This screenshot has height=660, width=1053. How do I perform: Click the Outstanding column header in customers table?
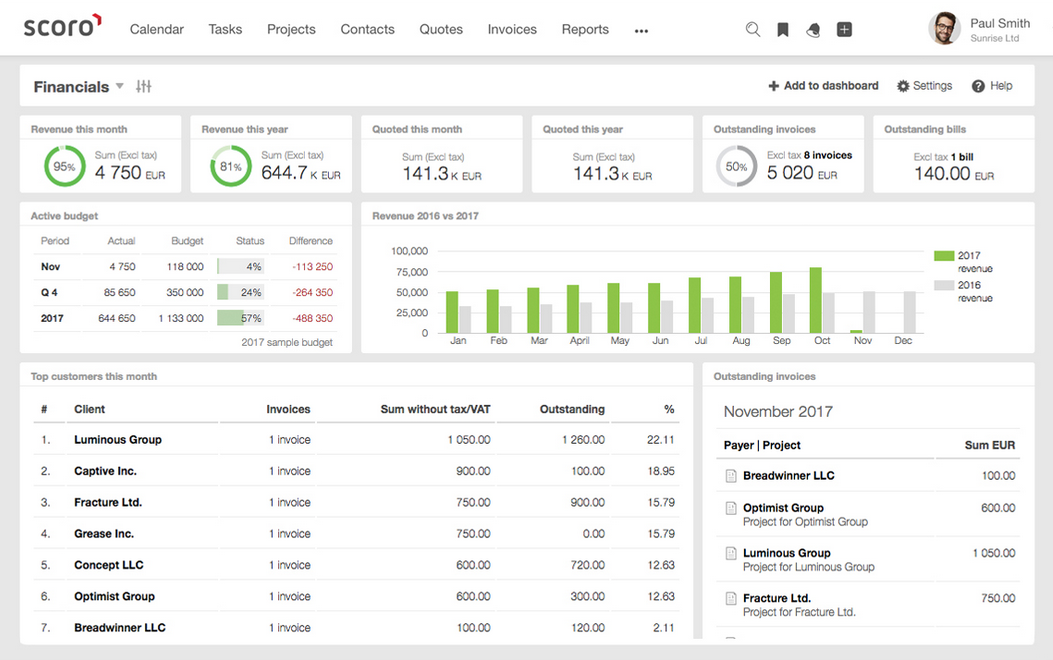pyautogui.click(x=572, y=410)
